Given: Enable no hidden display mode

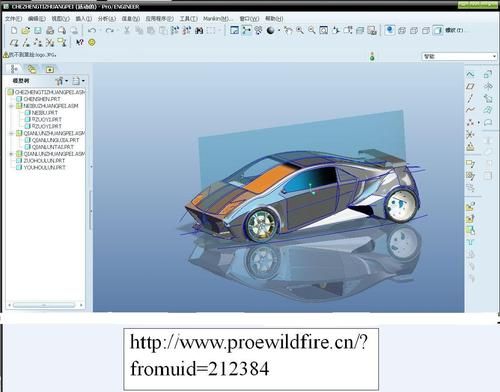Looking at the screenshot, I should (426, 31).
